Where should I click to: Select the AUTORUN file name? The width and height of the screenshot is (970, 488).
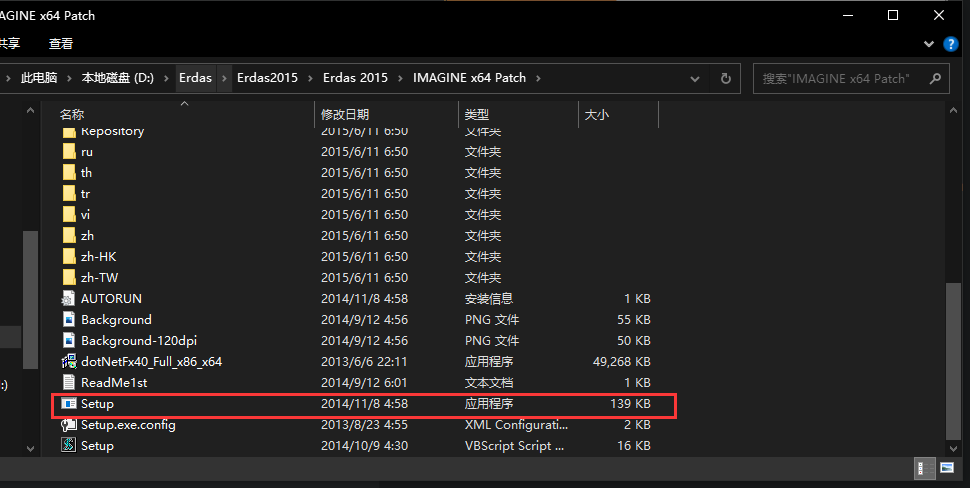tap(111, 299)
